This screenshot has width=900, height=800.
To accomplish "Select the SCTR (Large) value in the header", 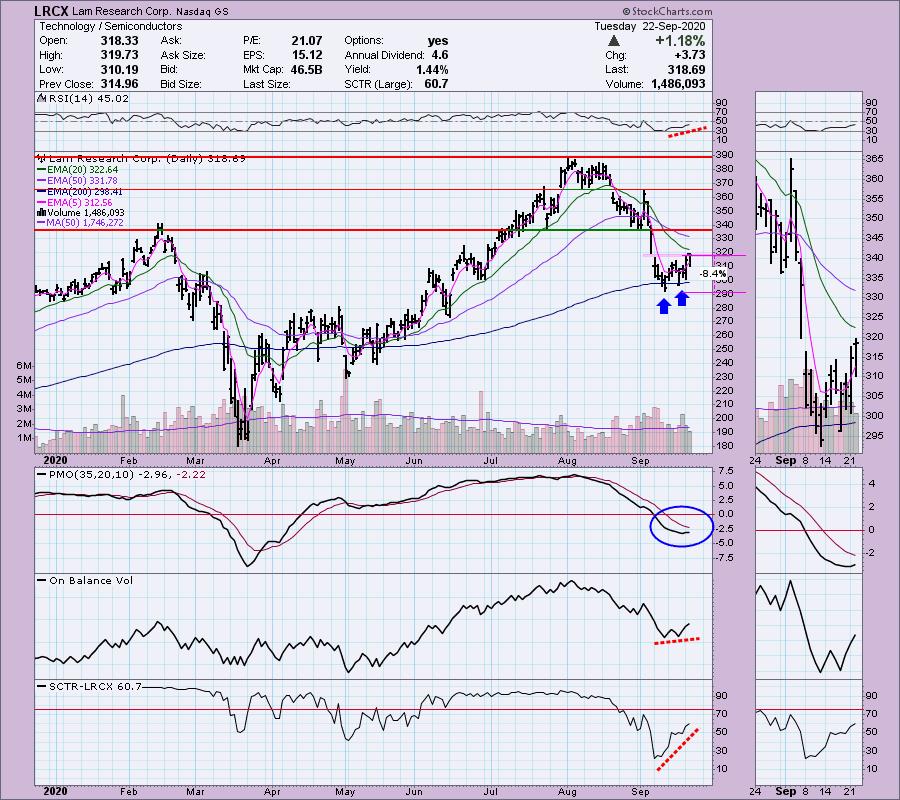I will click(x=437, y=84).
